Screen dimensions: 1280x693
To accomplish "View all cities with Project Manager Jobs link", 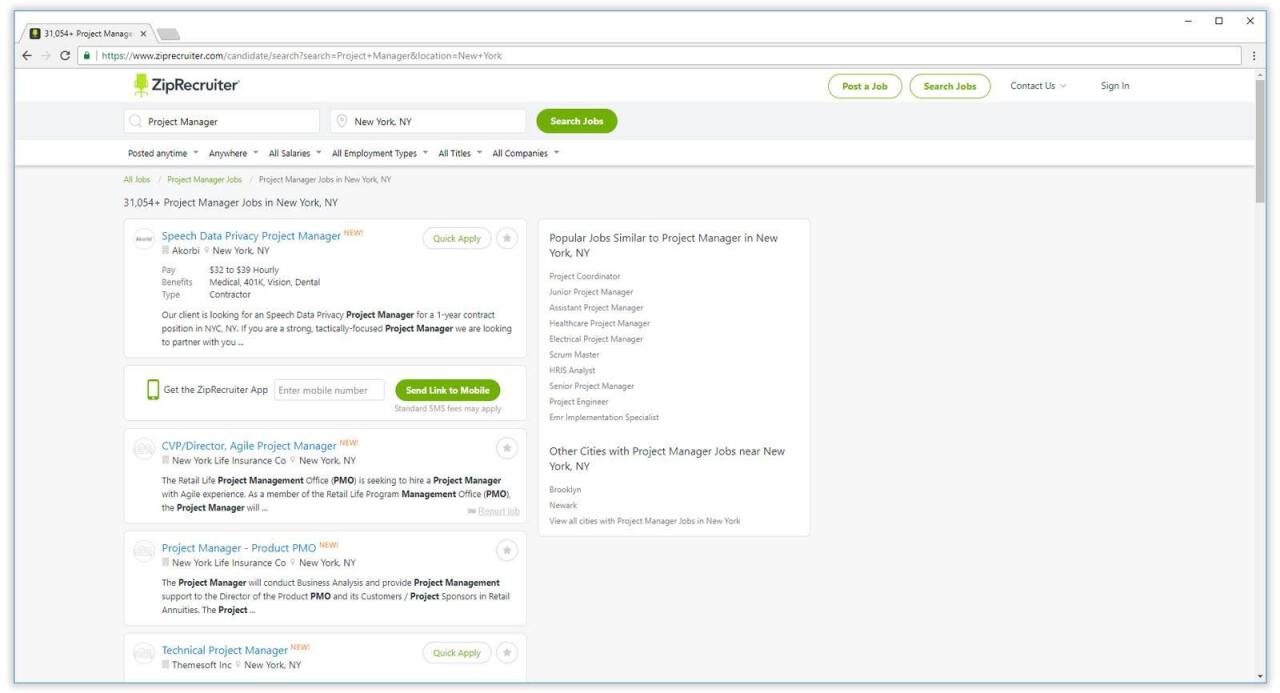I will [x=645, y=521].
